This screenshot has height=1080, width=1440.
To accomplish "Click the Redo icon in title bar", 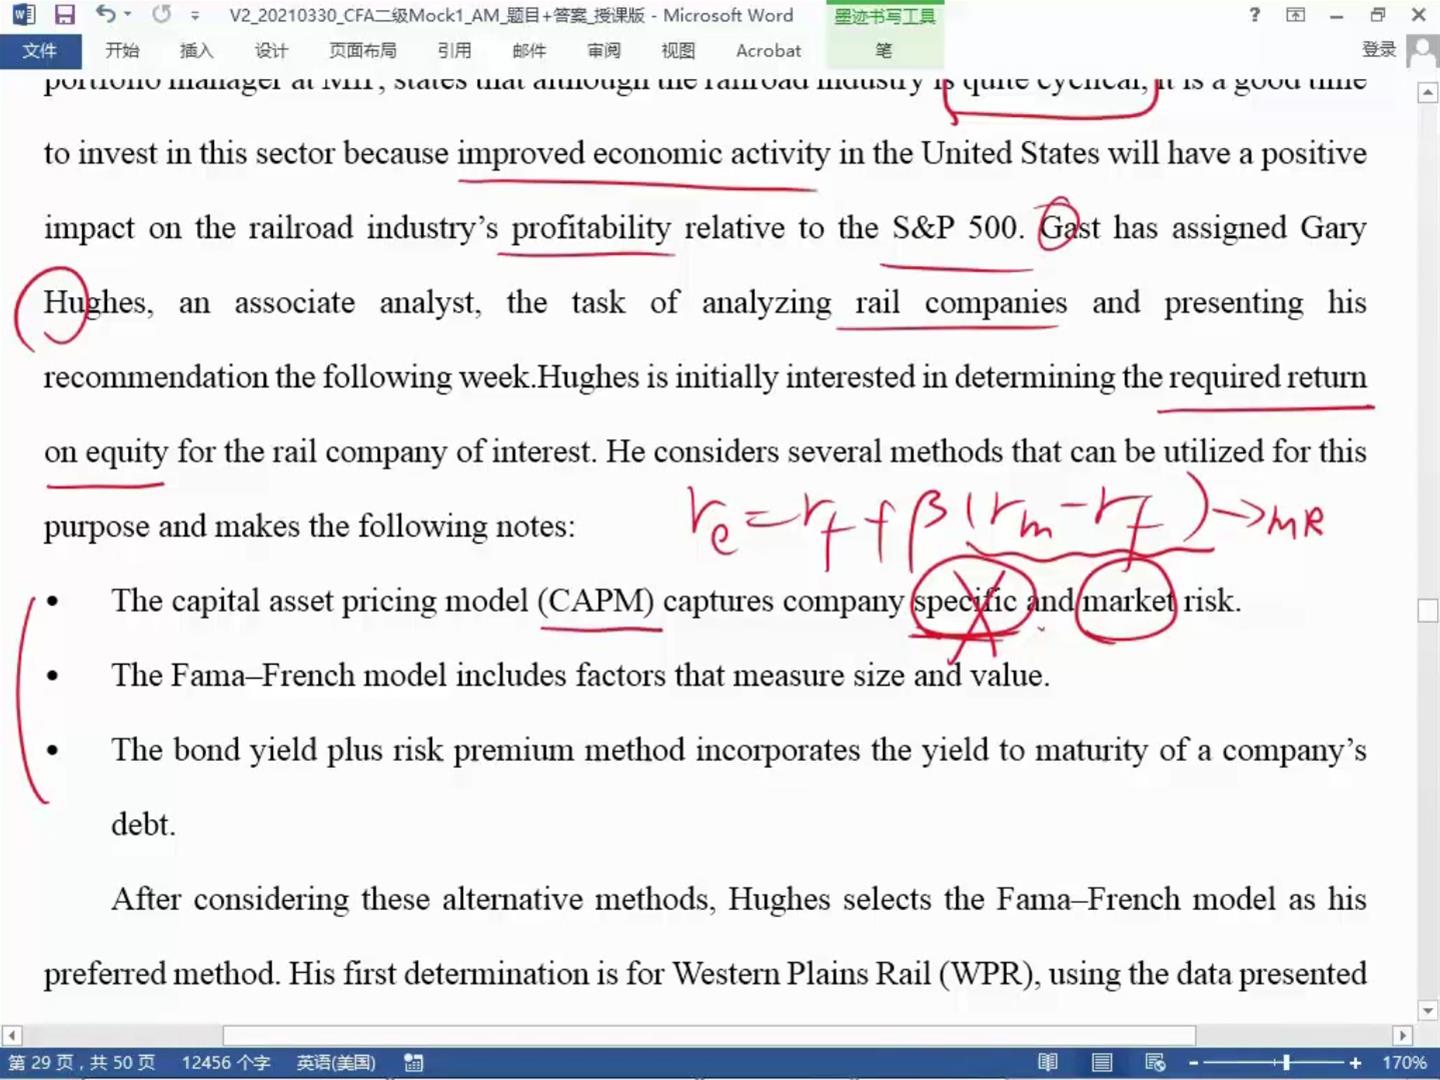I will coord(161,15).
